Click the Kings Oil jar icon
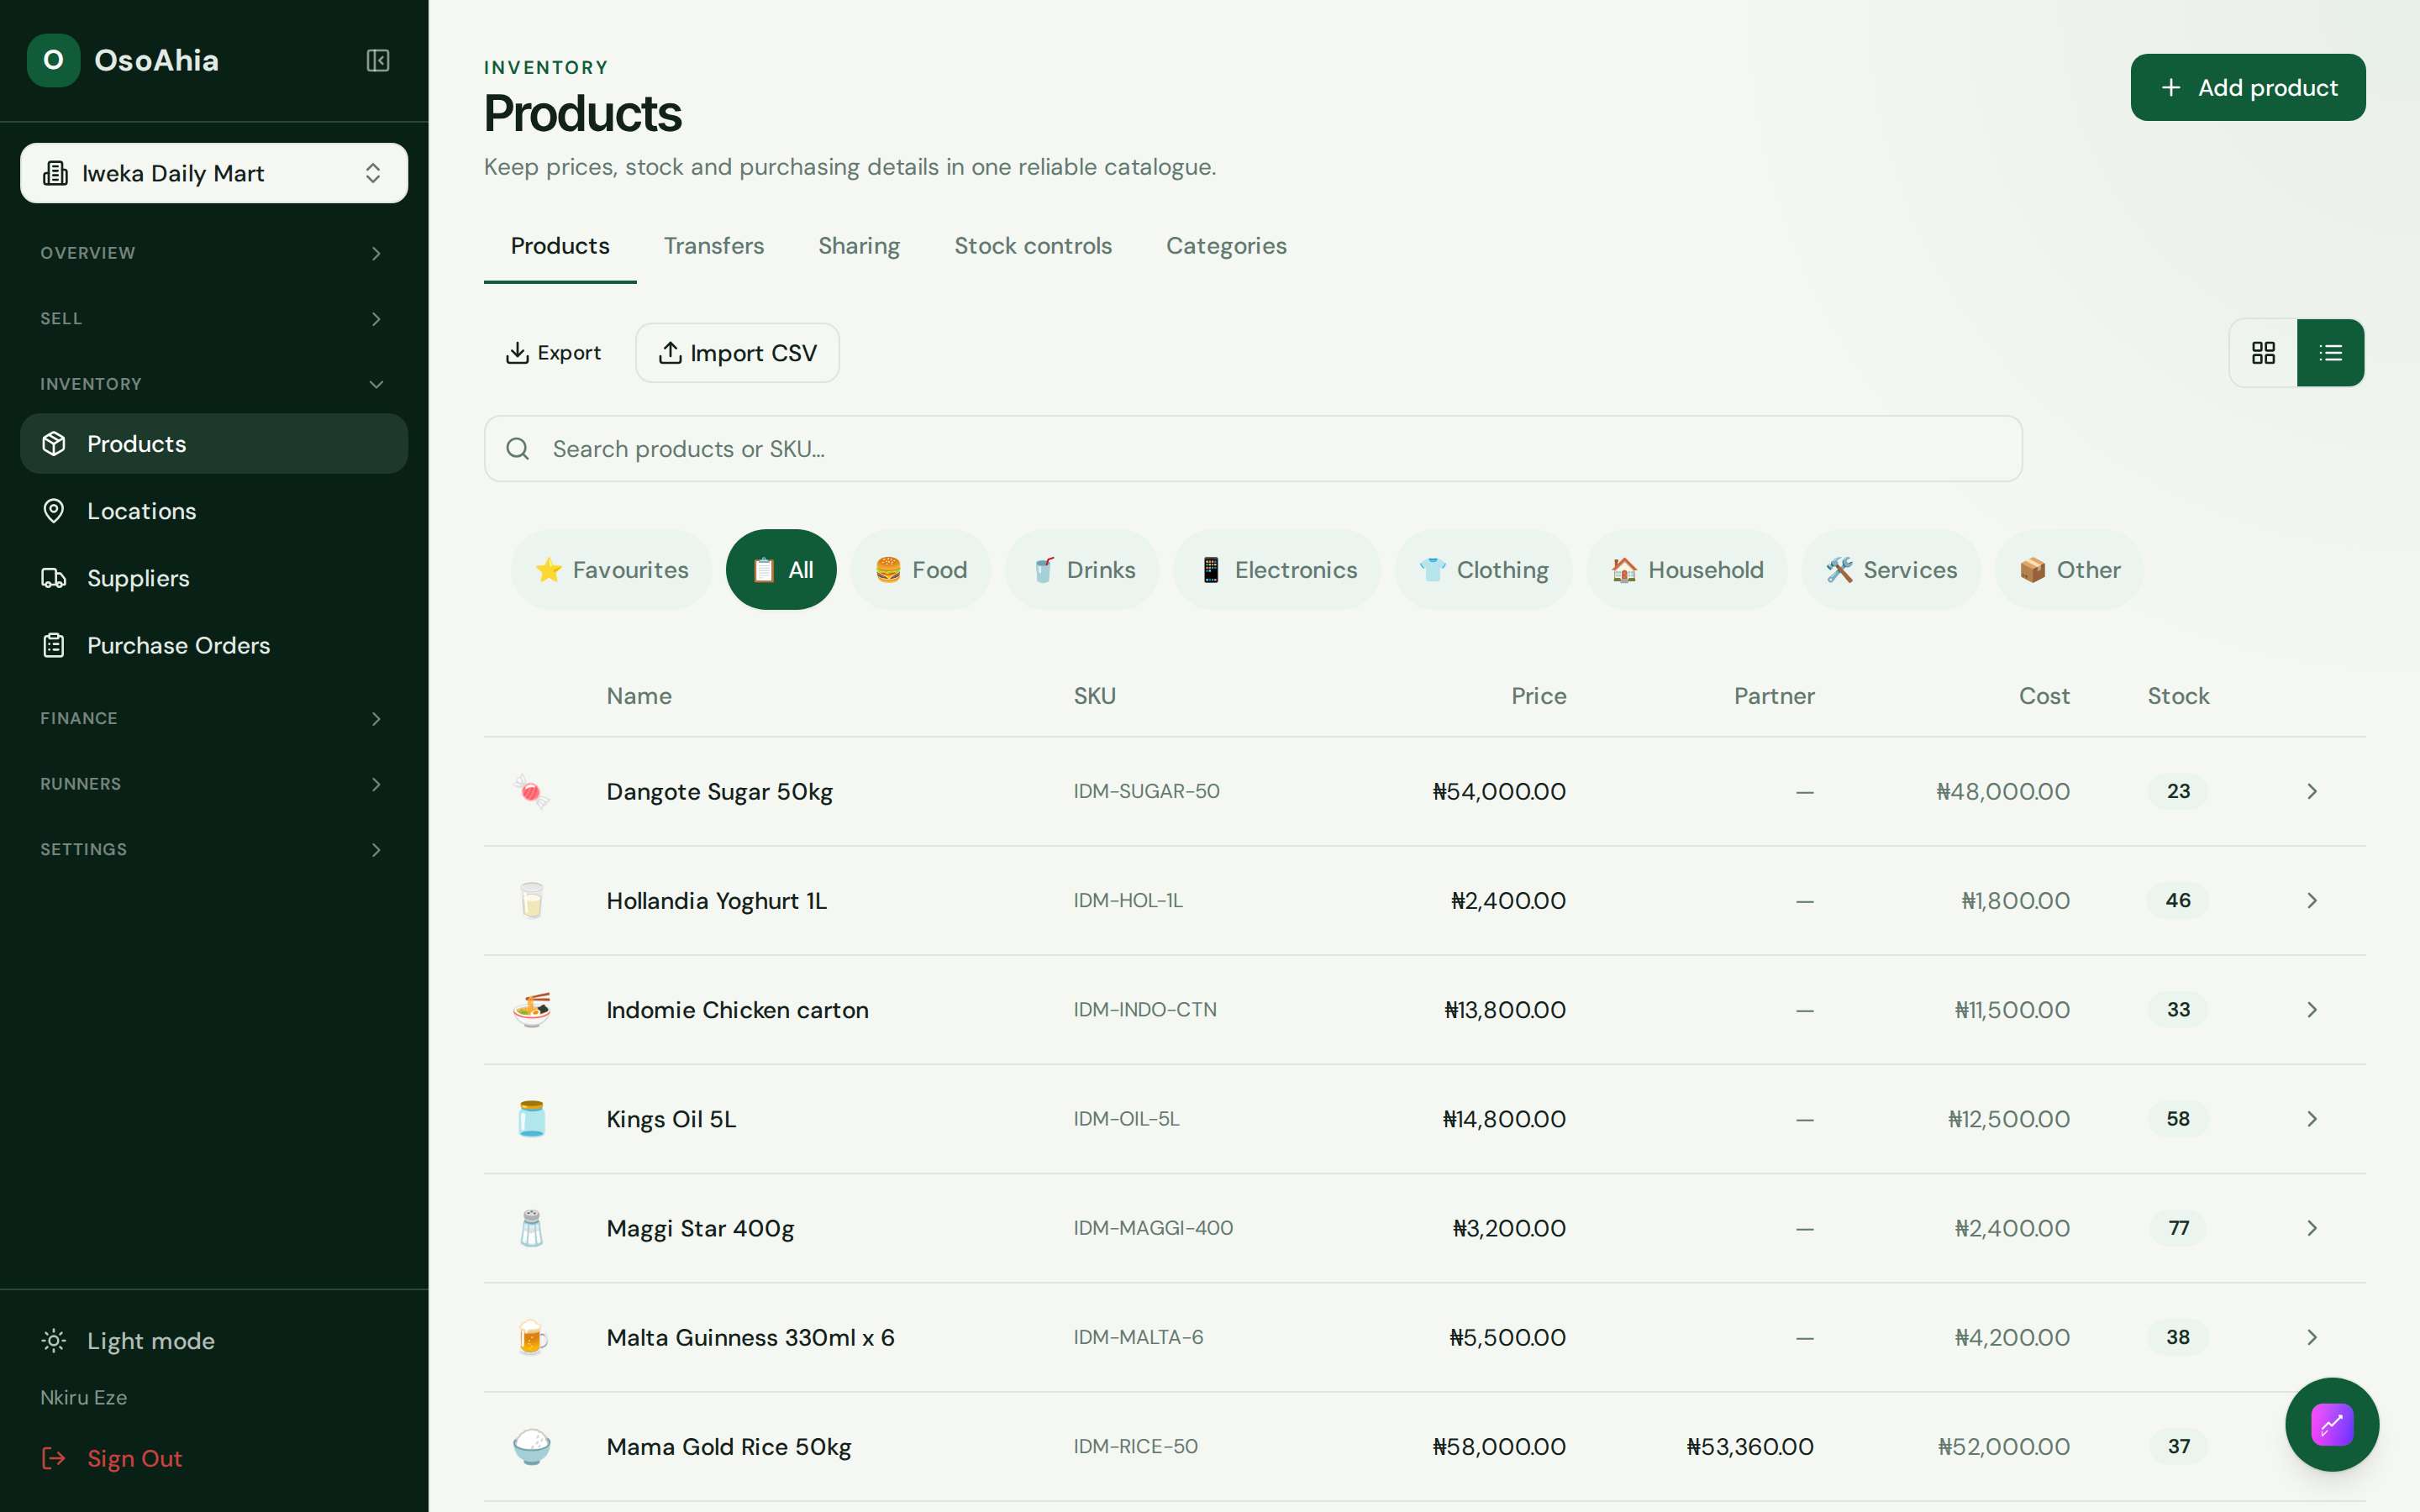2420x1512 pixels. pyautogui.click(x=532, y=1118)
